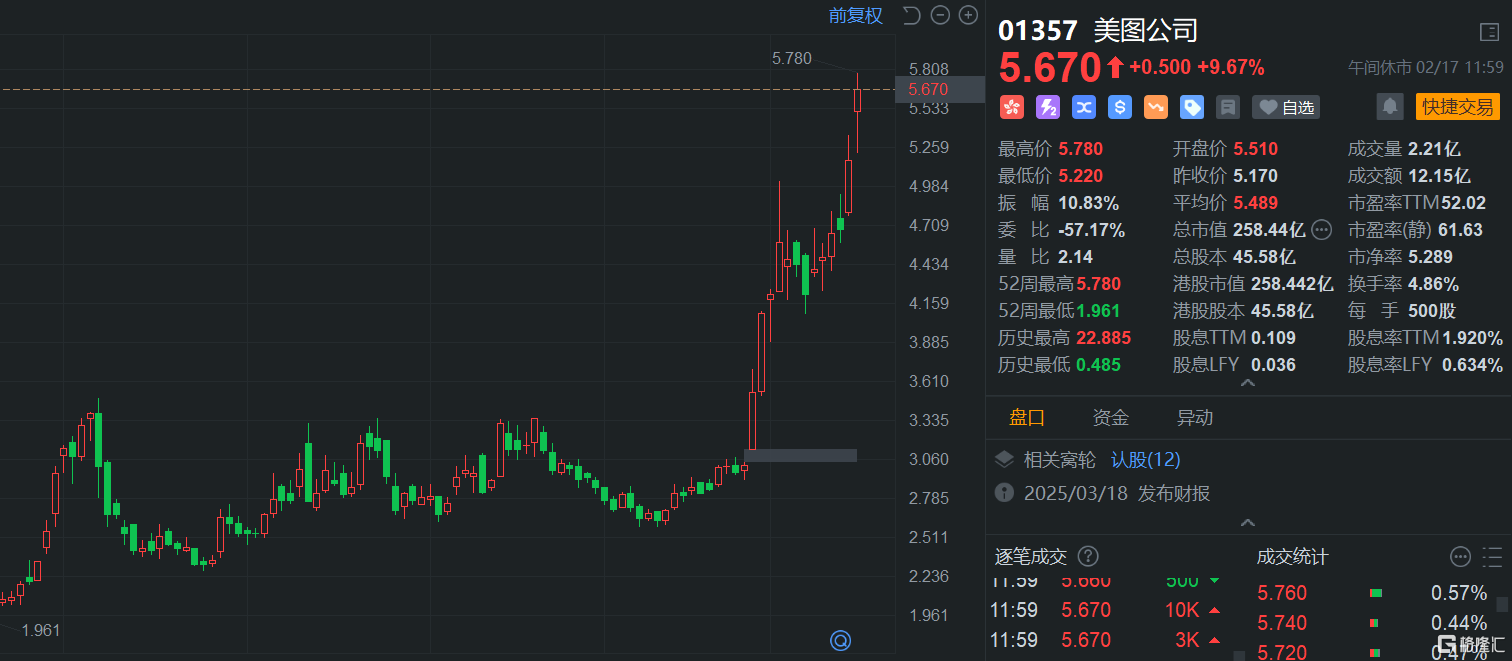This screenshot has width=1512, height=661.
Task: Zoom in the candlestick chart with plus icon
Action: (968, 15)
